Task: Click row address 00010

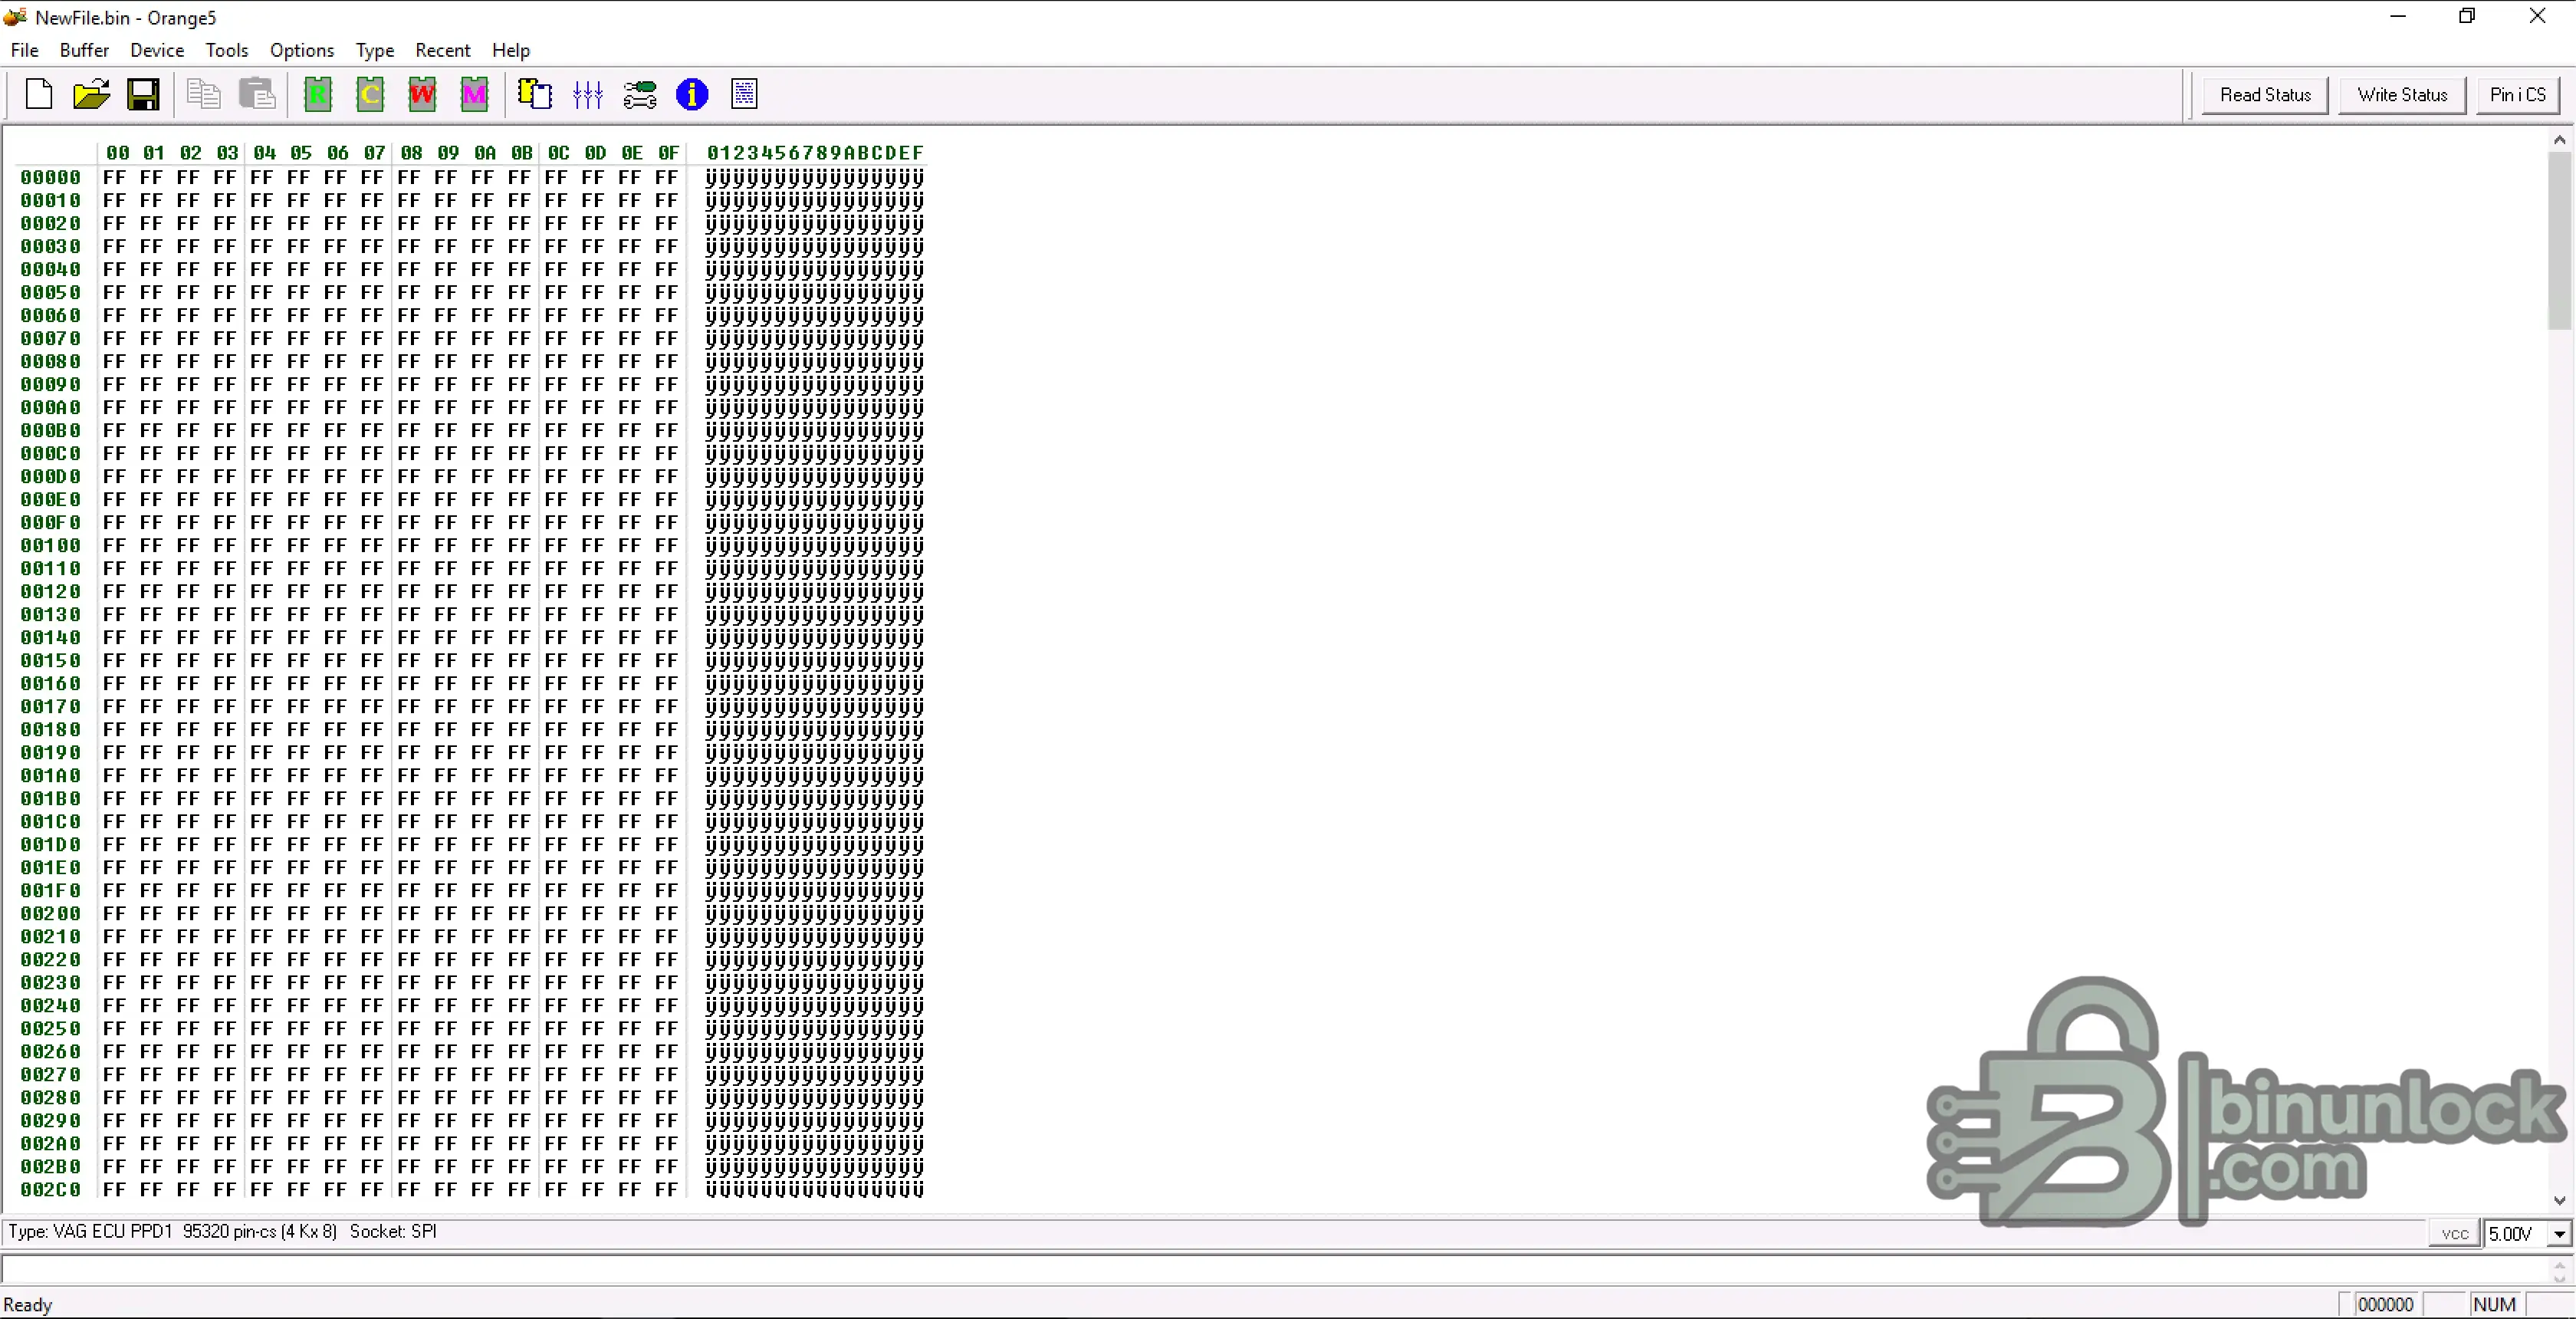Action: tap(50, 200)
